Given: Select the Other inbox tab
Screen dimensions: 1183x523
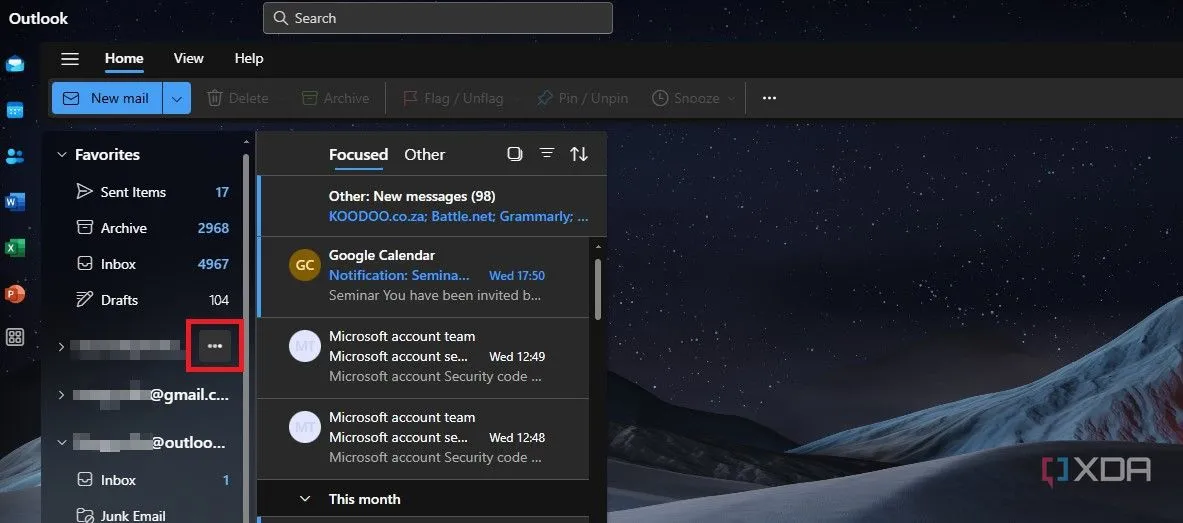Looking at the screenshot, I should pos(425,155).
